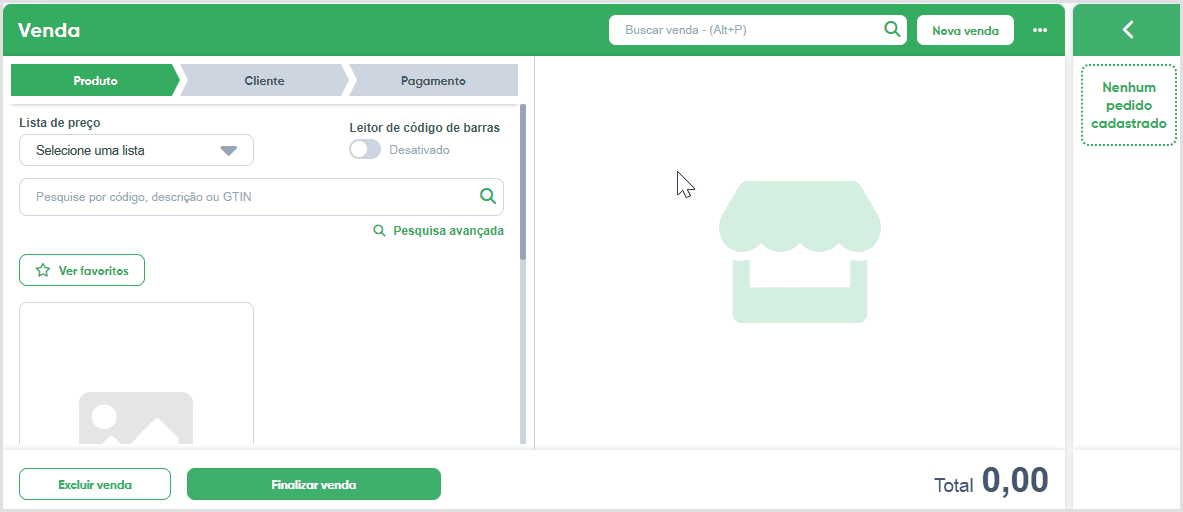Click the Finalizar venda button
The height and width of the screenshot is (512, 1183).
point(314,484)
